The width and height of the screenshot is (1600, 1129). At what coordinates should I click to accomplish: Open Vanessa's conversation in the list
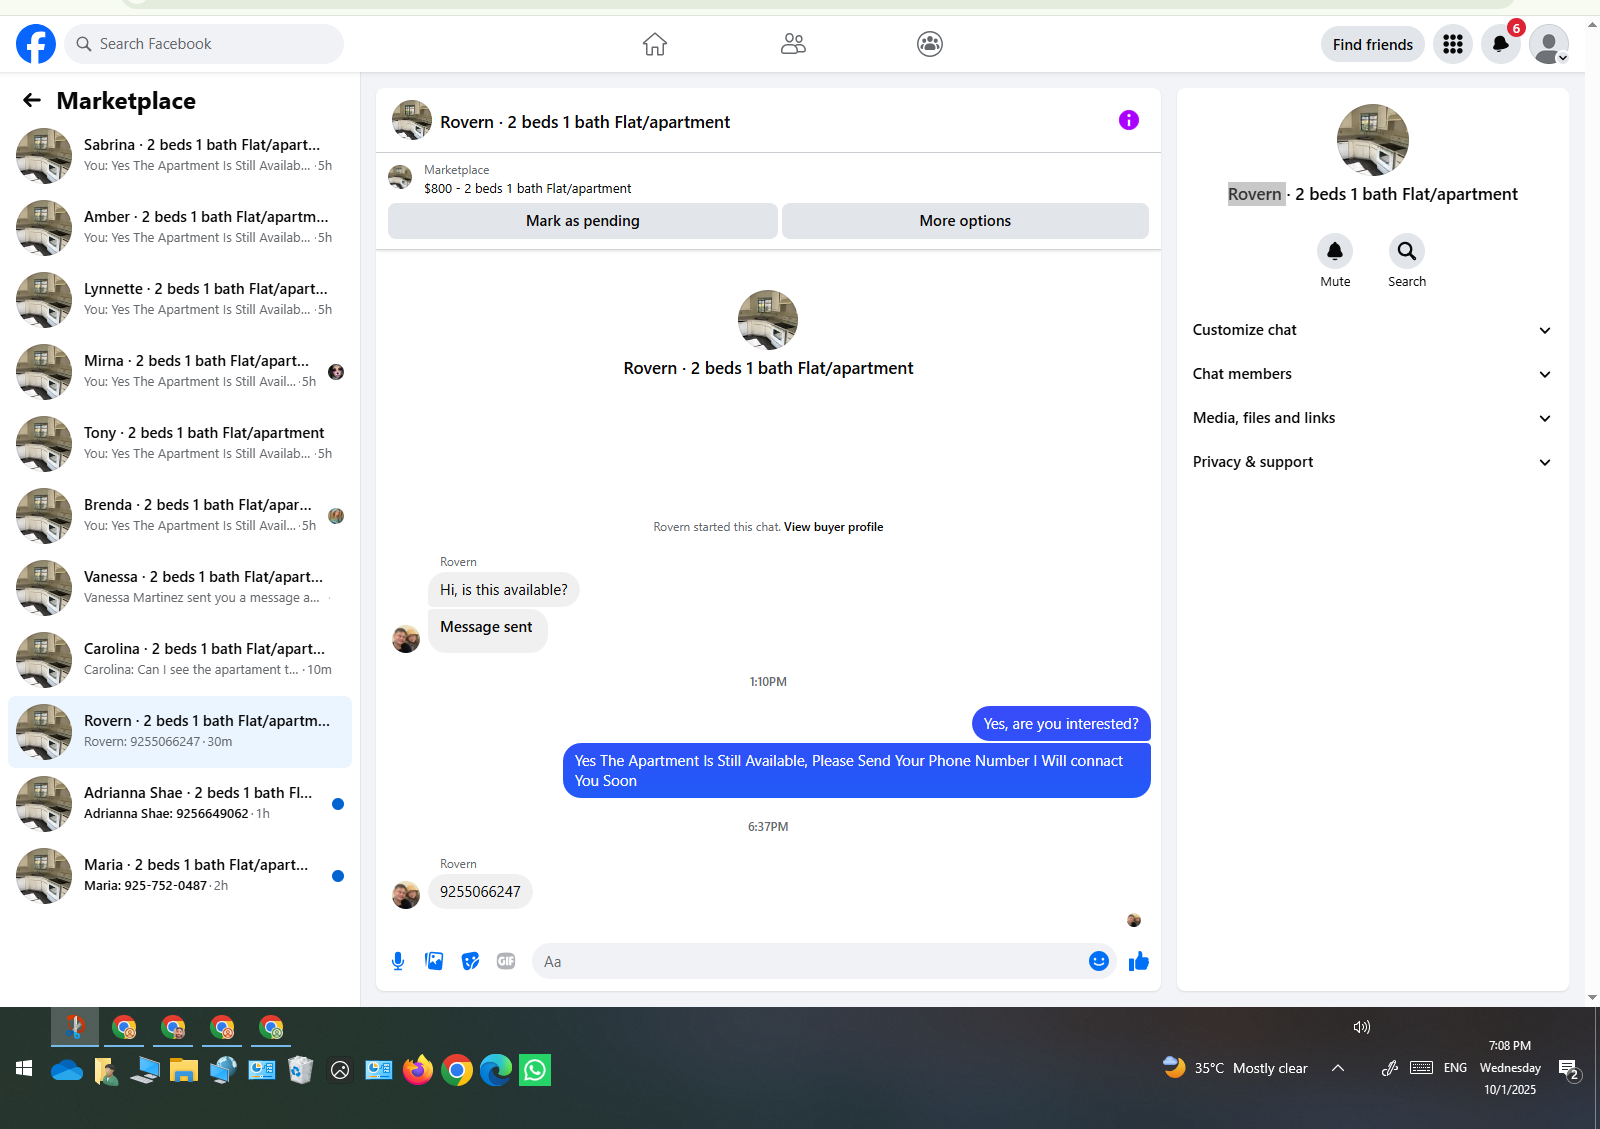[180, 588]
